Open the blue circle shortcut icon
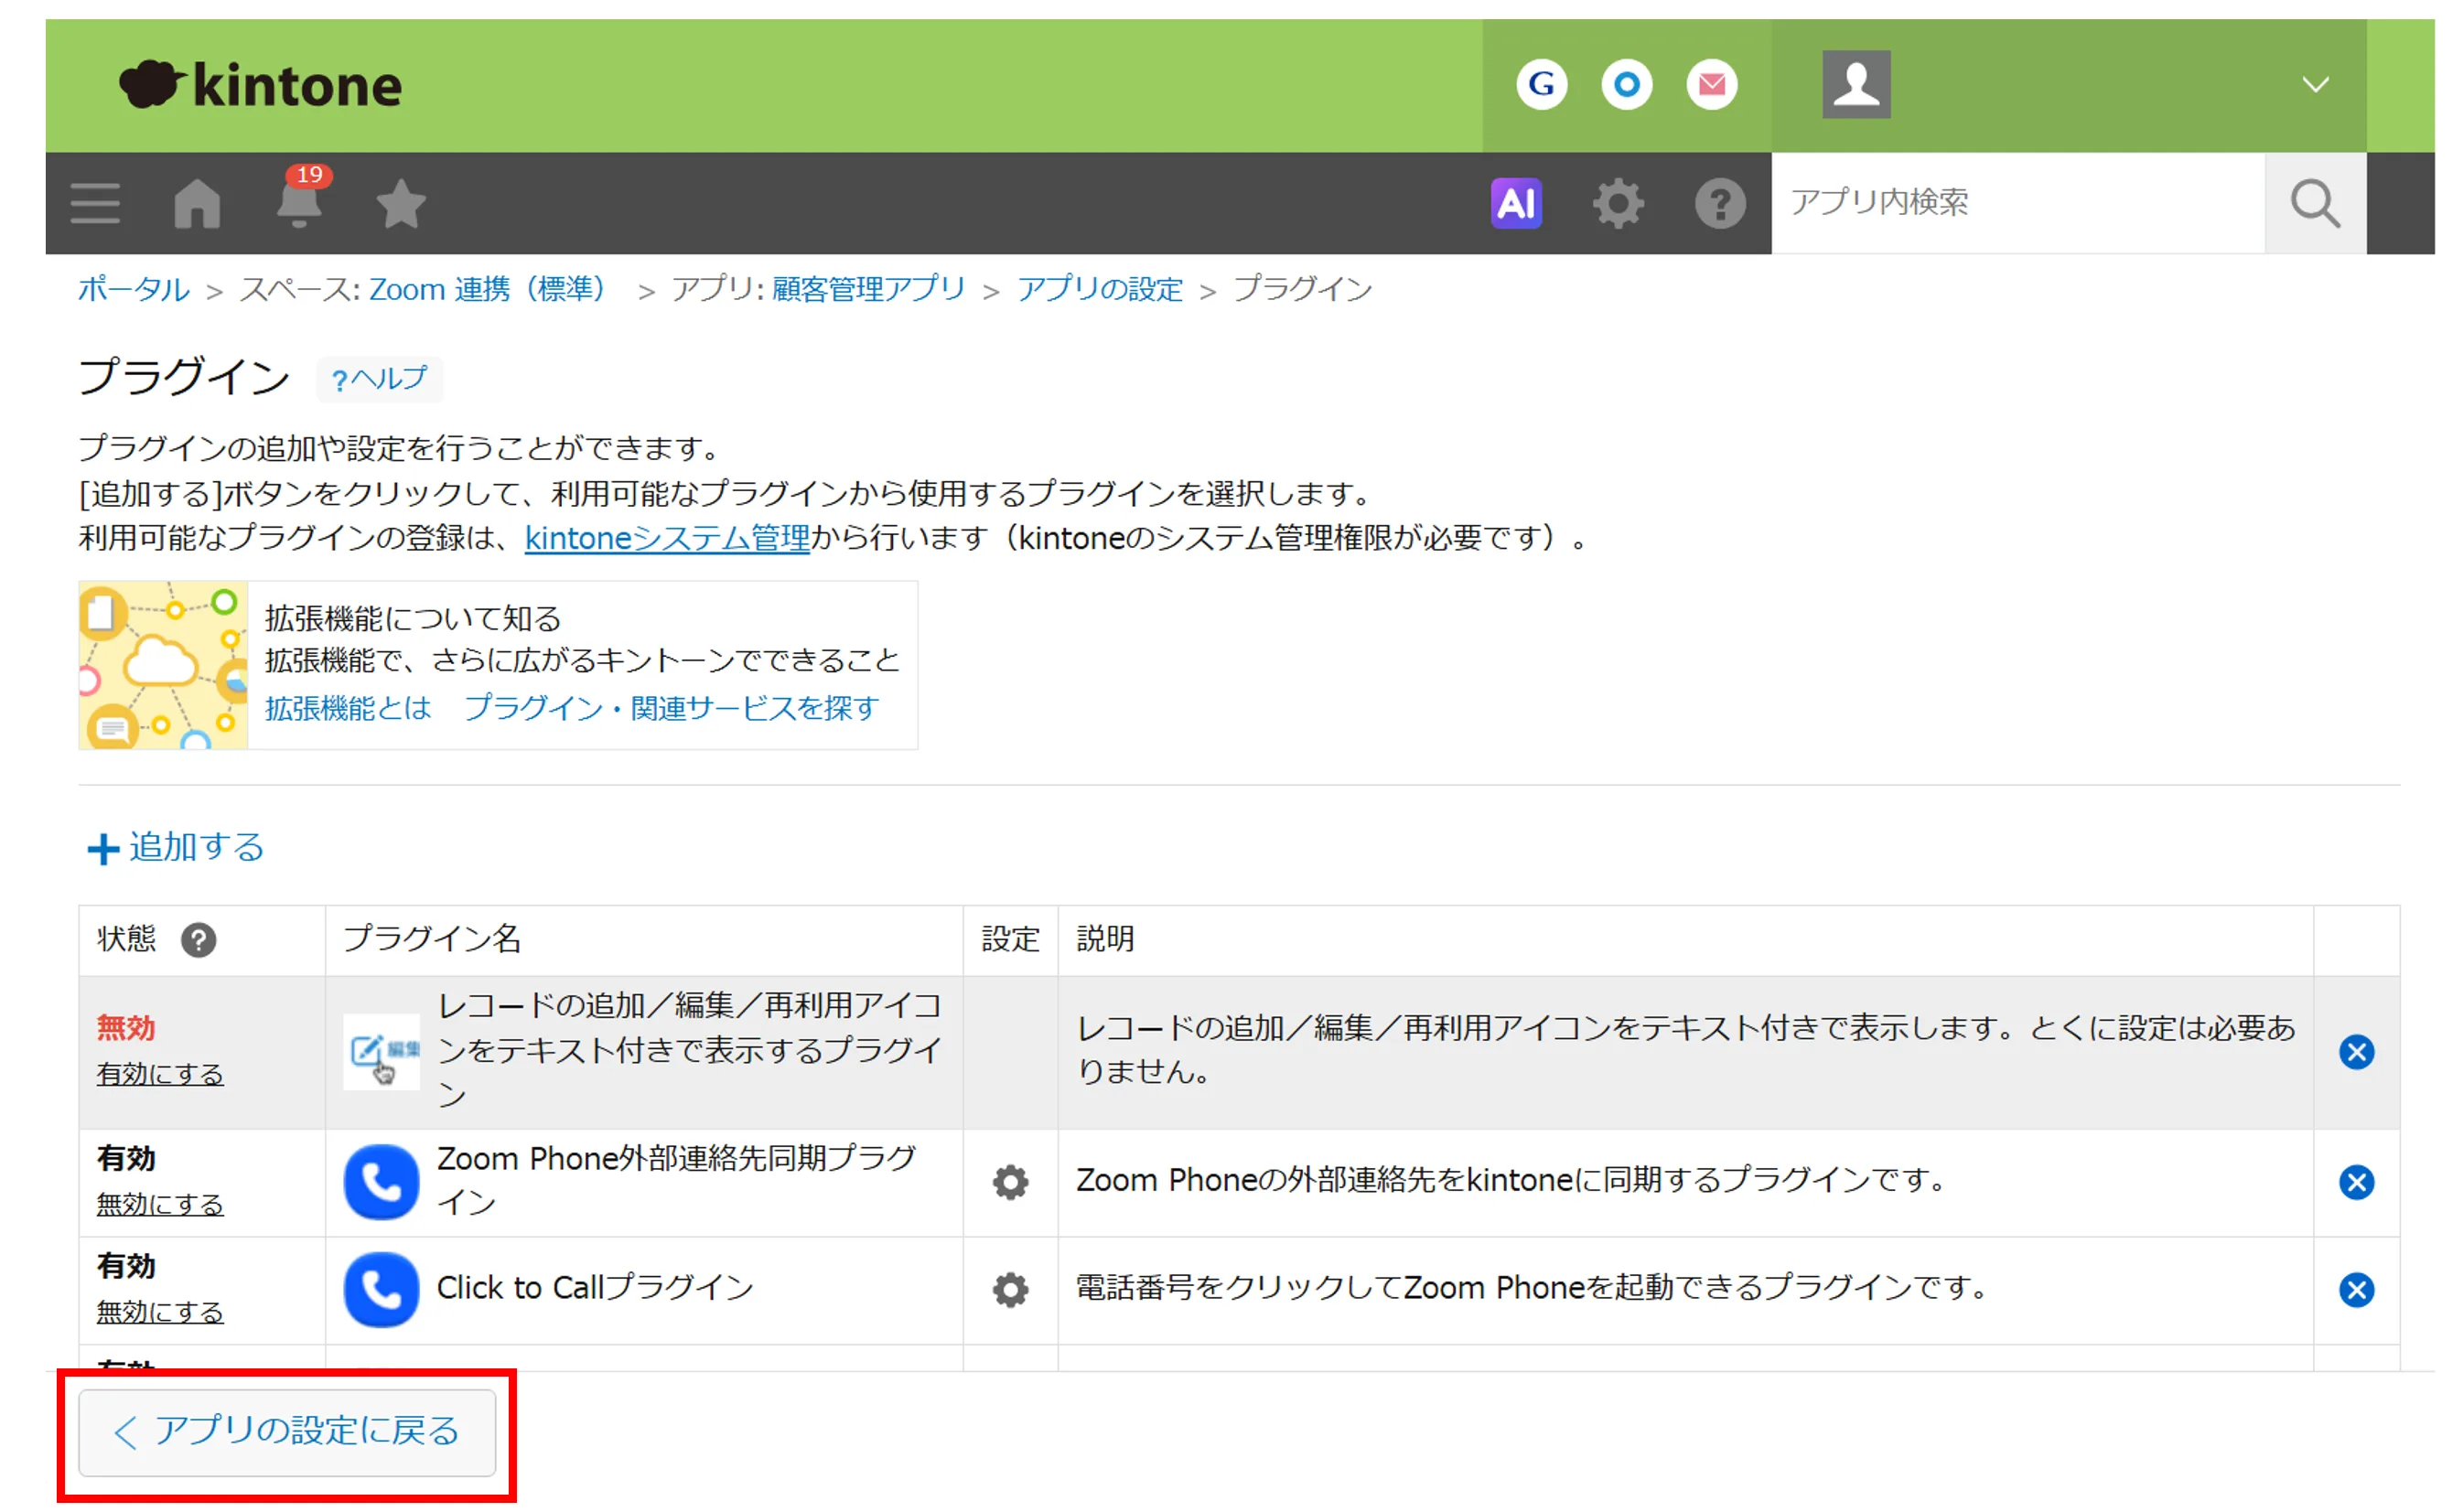 [x=1626, y=85]
